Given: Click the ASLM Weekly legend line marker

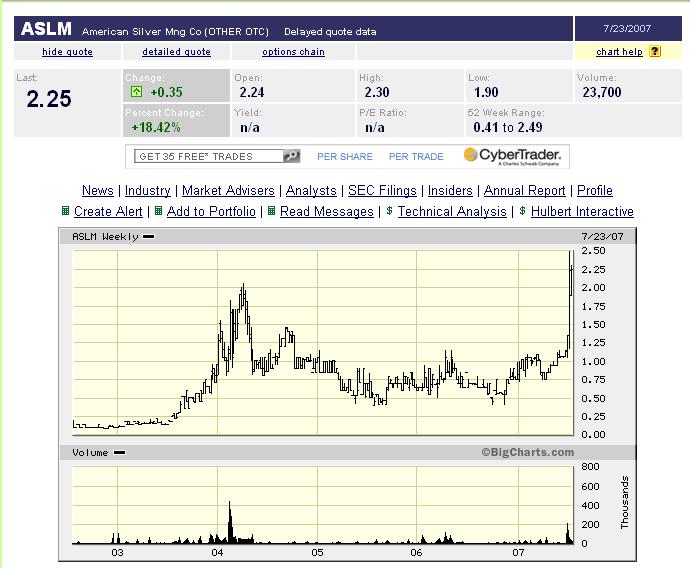Looking at the screenshot, I should 149,237.
